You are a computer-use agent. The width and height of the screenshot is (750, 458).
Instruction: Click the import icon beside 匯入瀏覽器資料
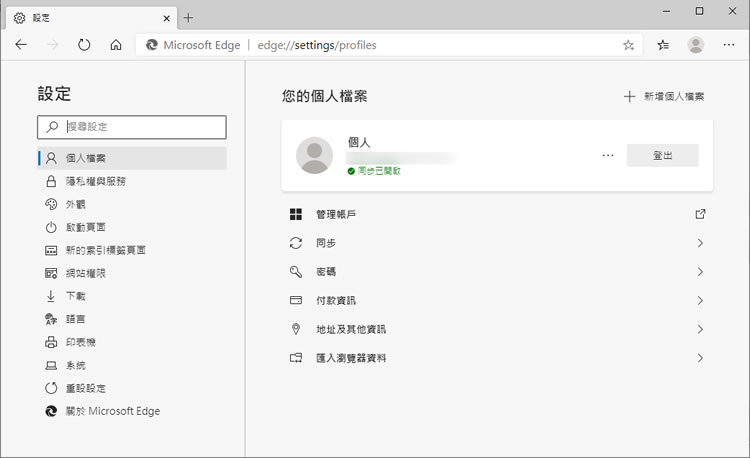click(x=296, y=358)
